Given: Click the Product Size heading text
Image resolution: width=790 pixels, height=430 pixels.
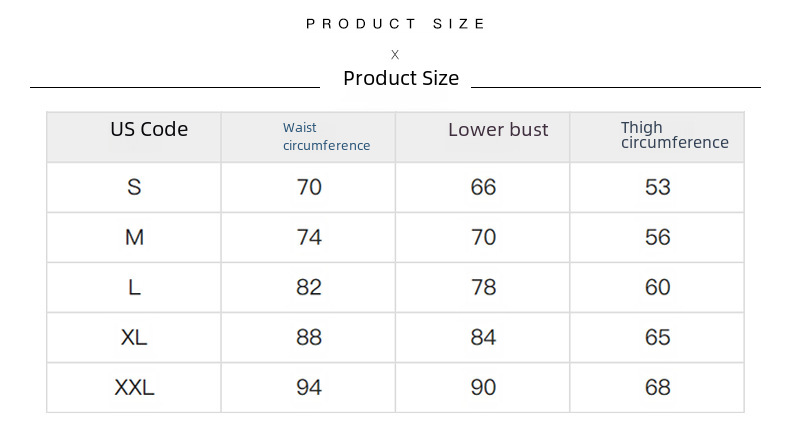Looking at the screenshot, I should coord(400,78).
